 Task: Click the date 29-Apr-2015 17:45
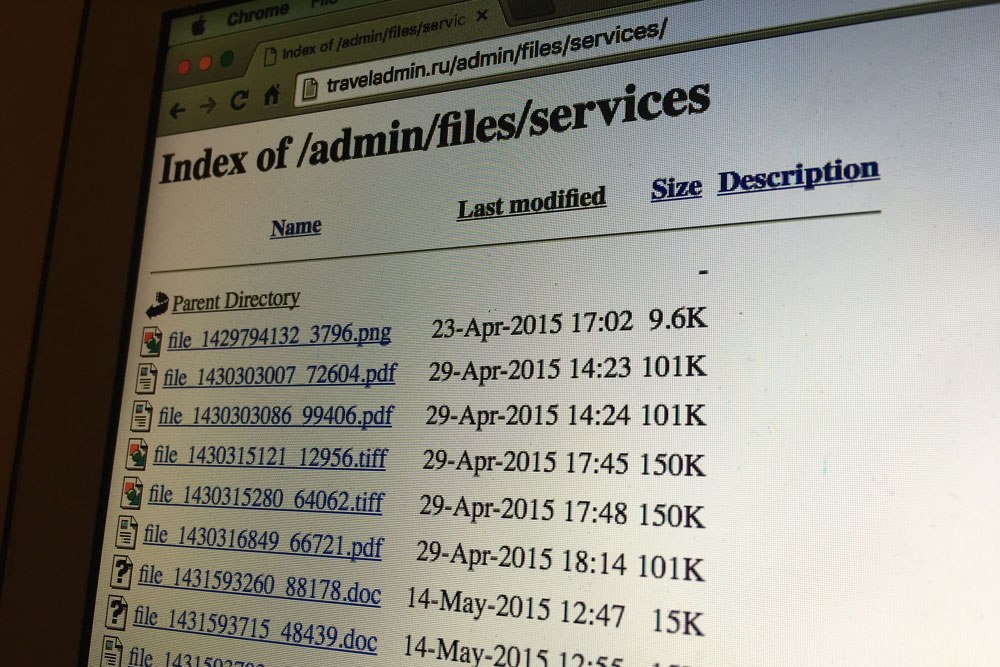[526, 462]
